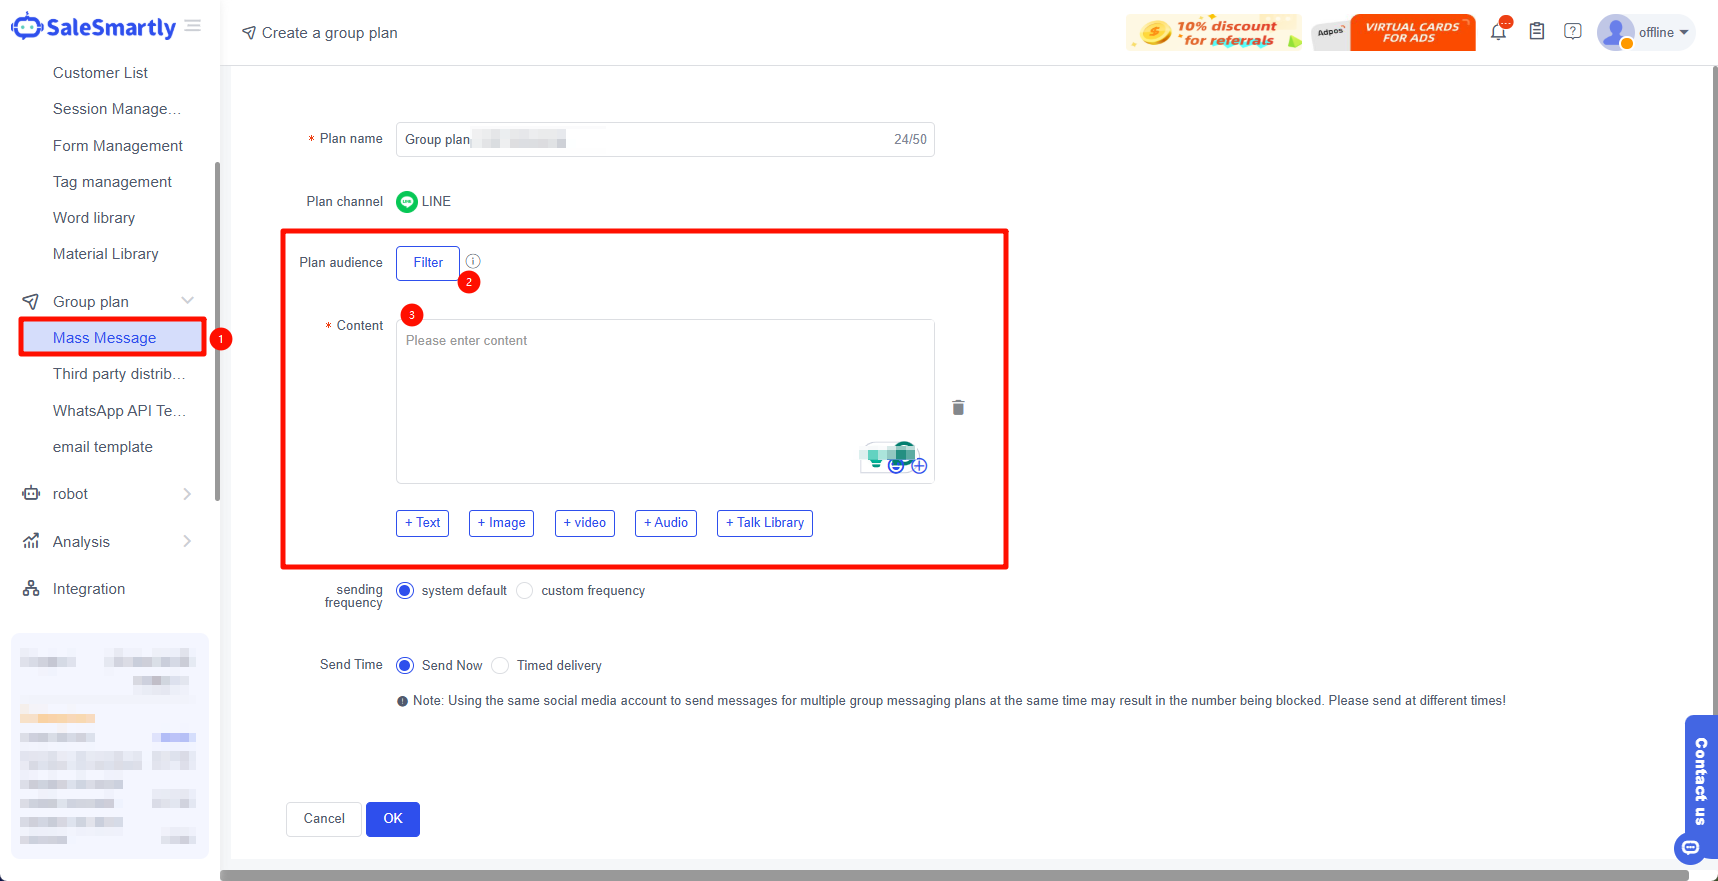
Task: Choose custom frequency option
Action: point(525,591)
